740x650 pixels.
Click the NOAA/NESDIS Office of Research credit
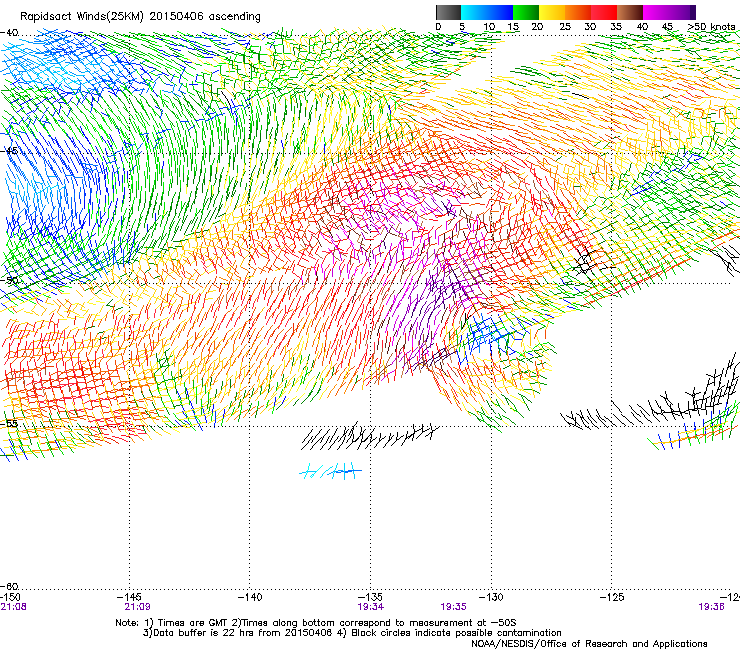(x=589, y=644)
